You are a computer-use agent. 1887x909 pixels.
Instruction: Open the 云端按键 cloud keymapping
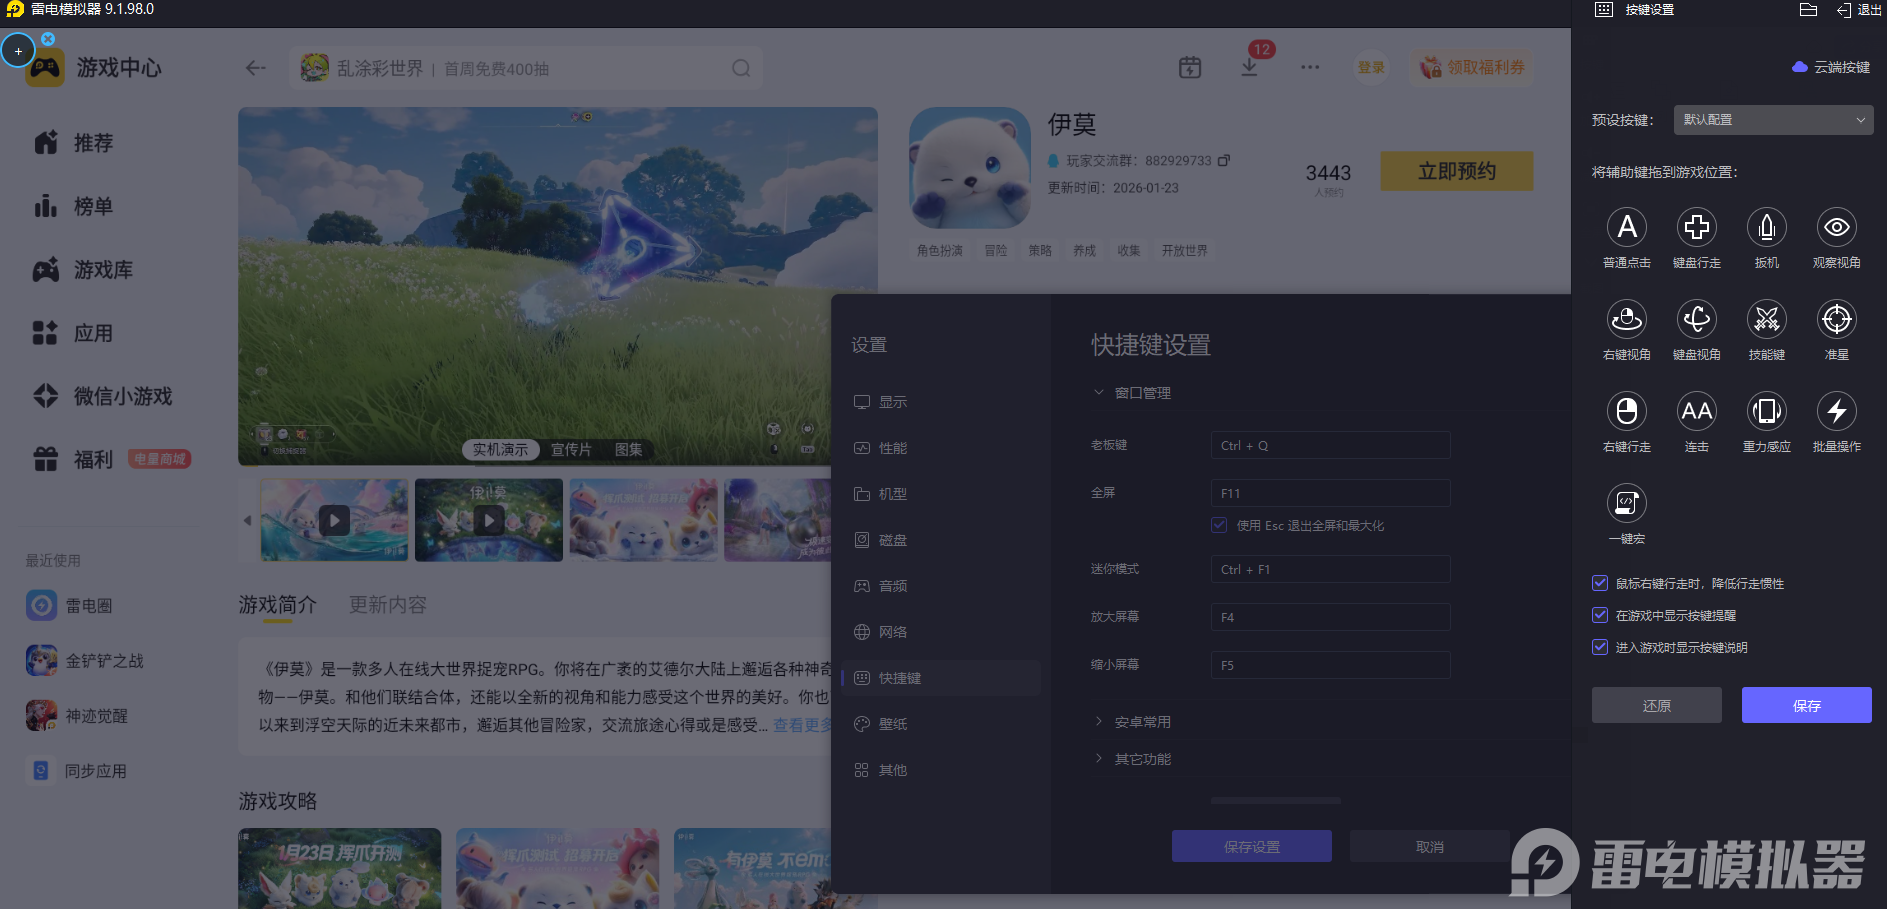coord(1831,67)
